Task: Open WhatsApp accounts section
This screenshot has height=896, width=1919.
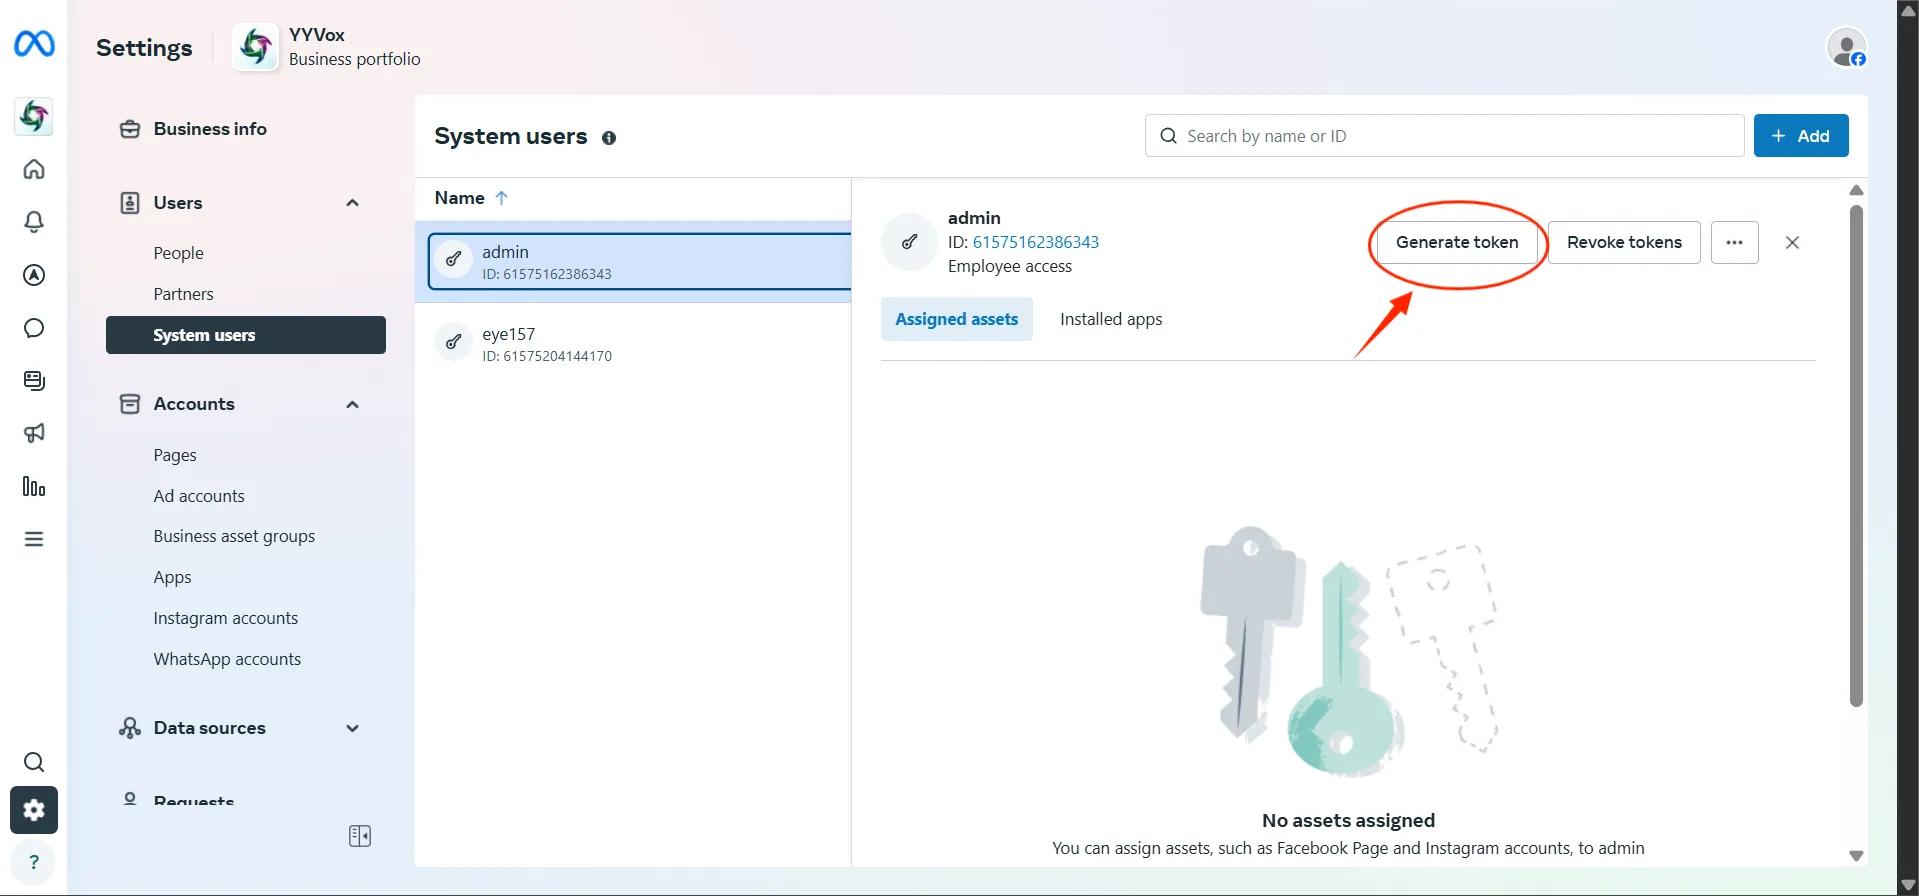Action: tap(227, 659)
